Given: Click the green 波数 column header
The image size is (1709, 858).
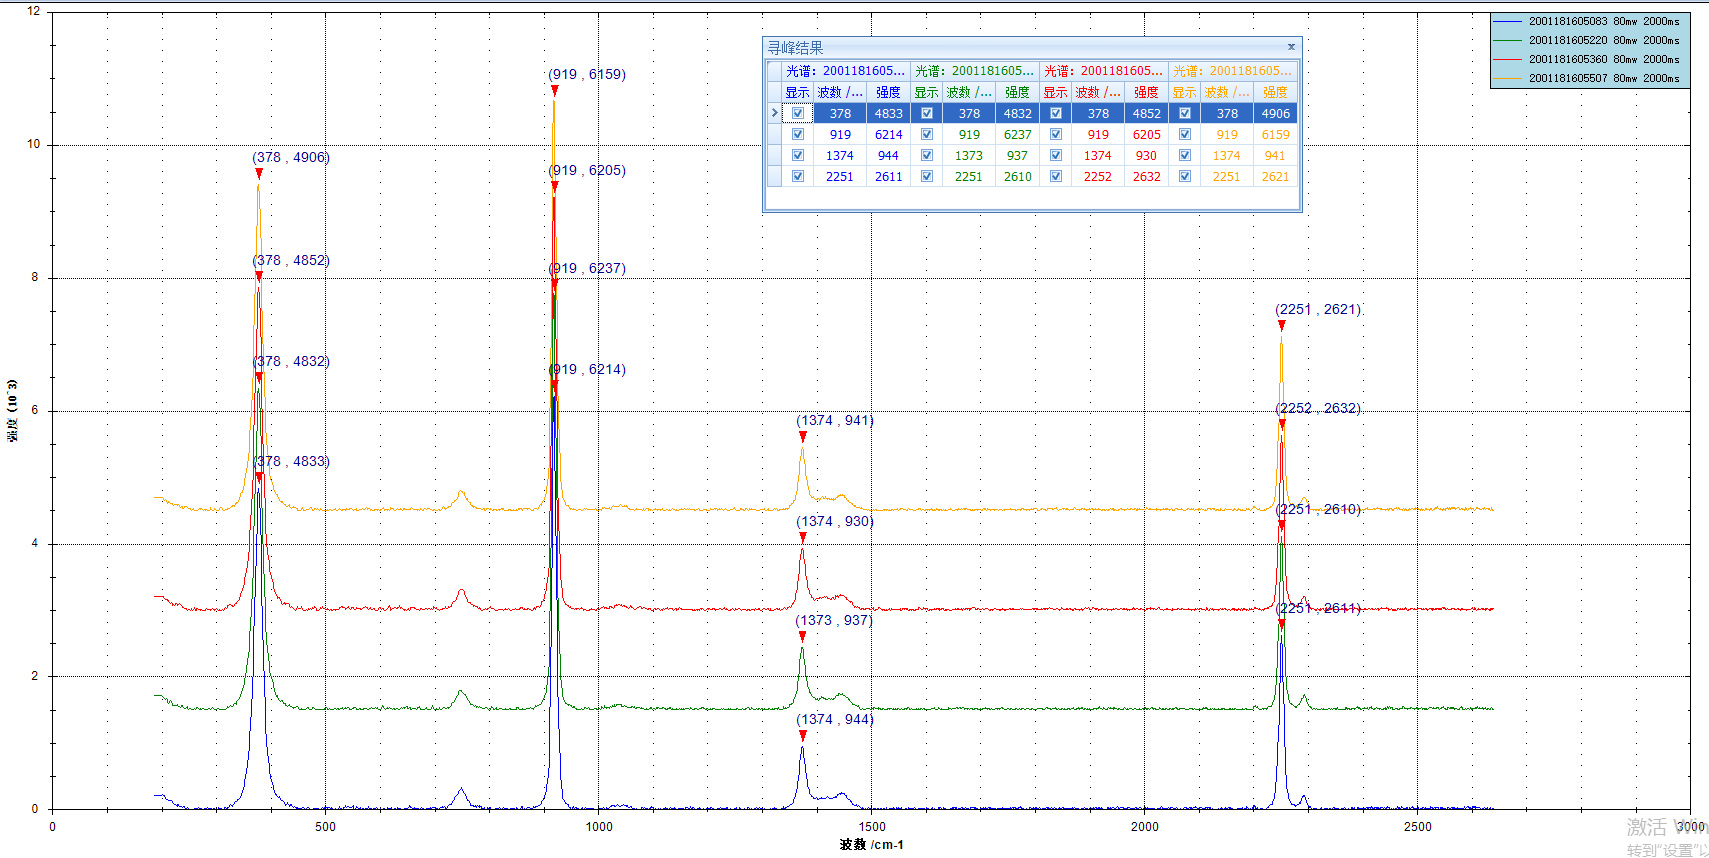Looking at the screenshot, I should click(968, 92).
